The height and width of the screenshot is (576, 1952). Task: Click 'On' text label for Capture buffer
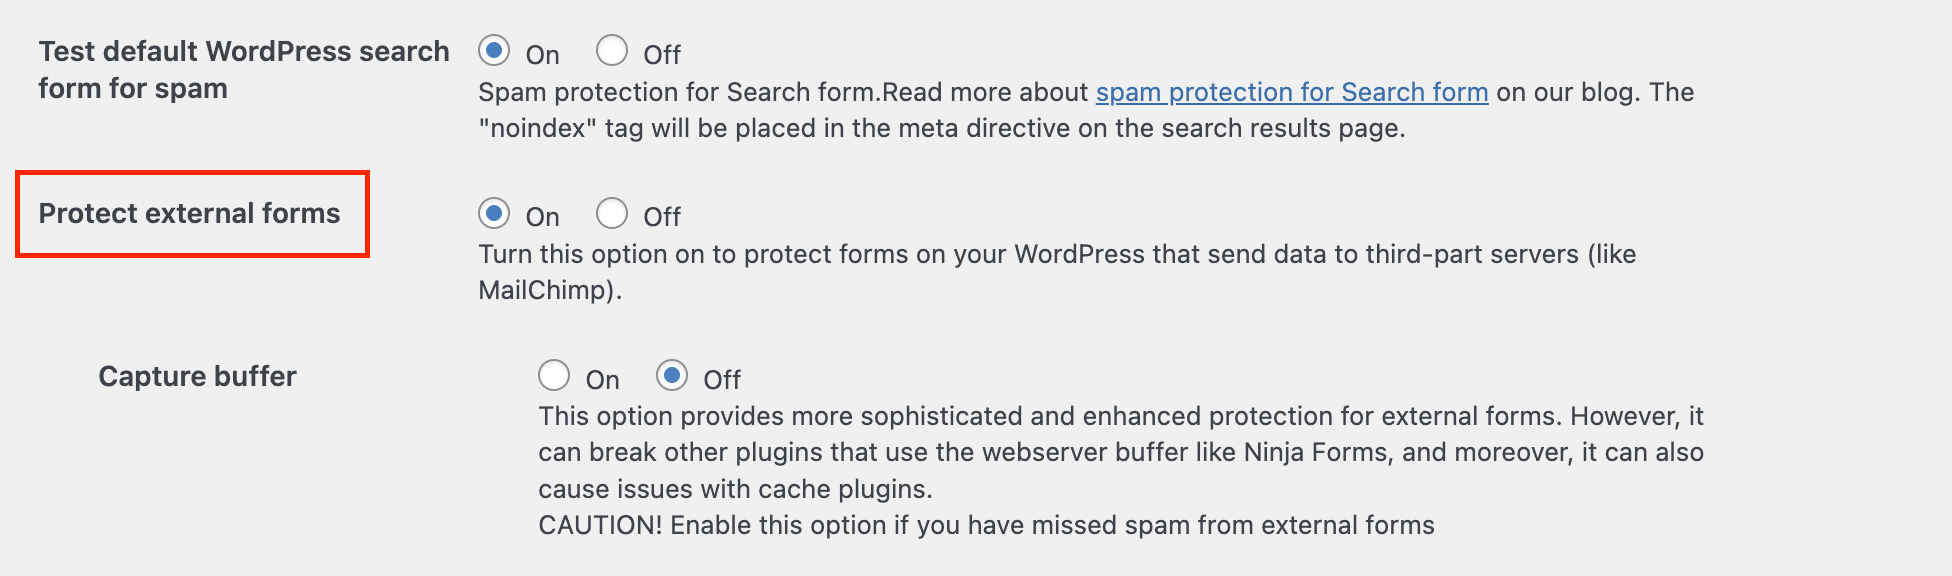603,380
